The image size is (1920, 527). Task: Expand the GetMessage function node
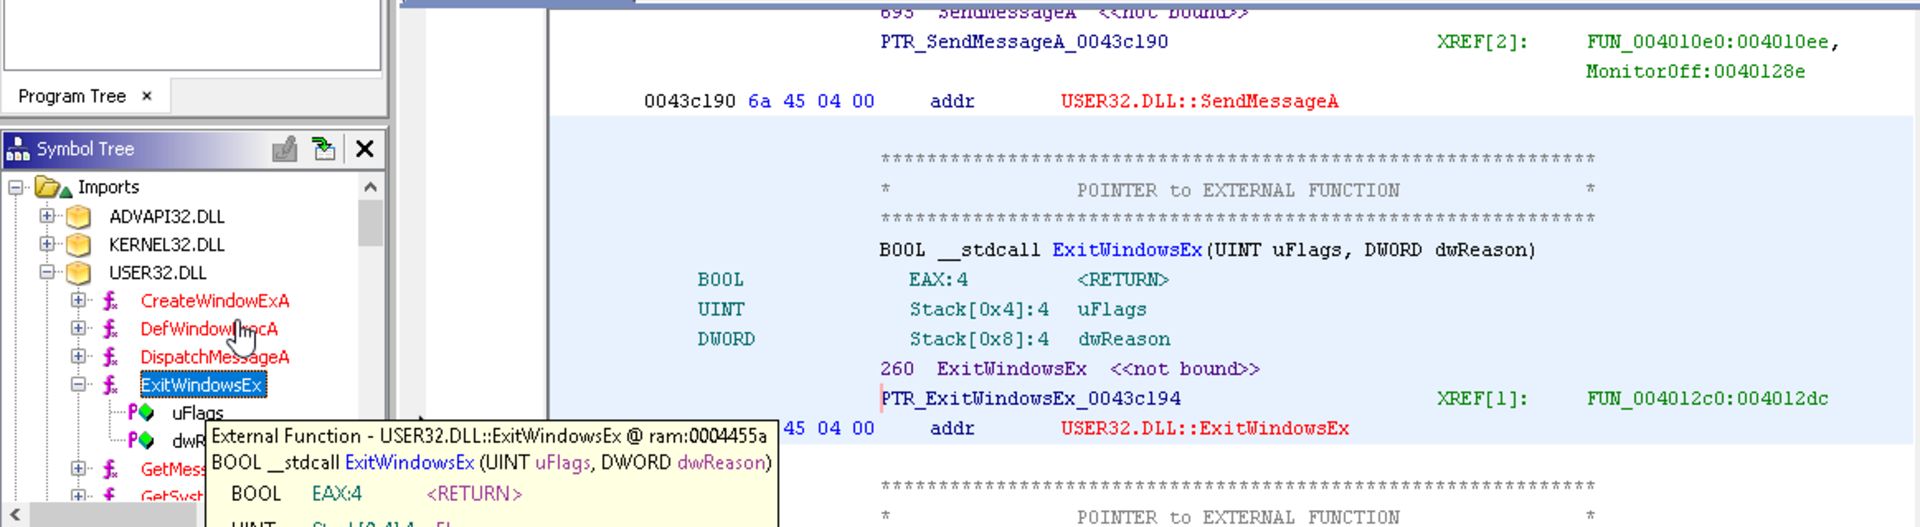click(x=78, y=468)
